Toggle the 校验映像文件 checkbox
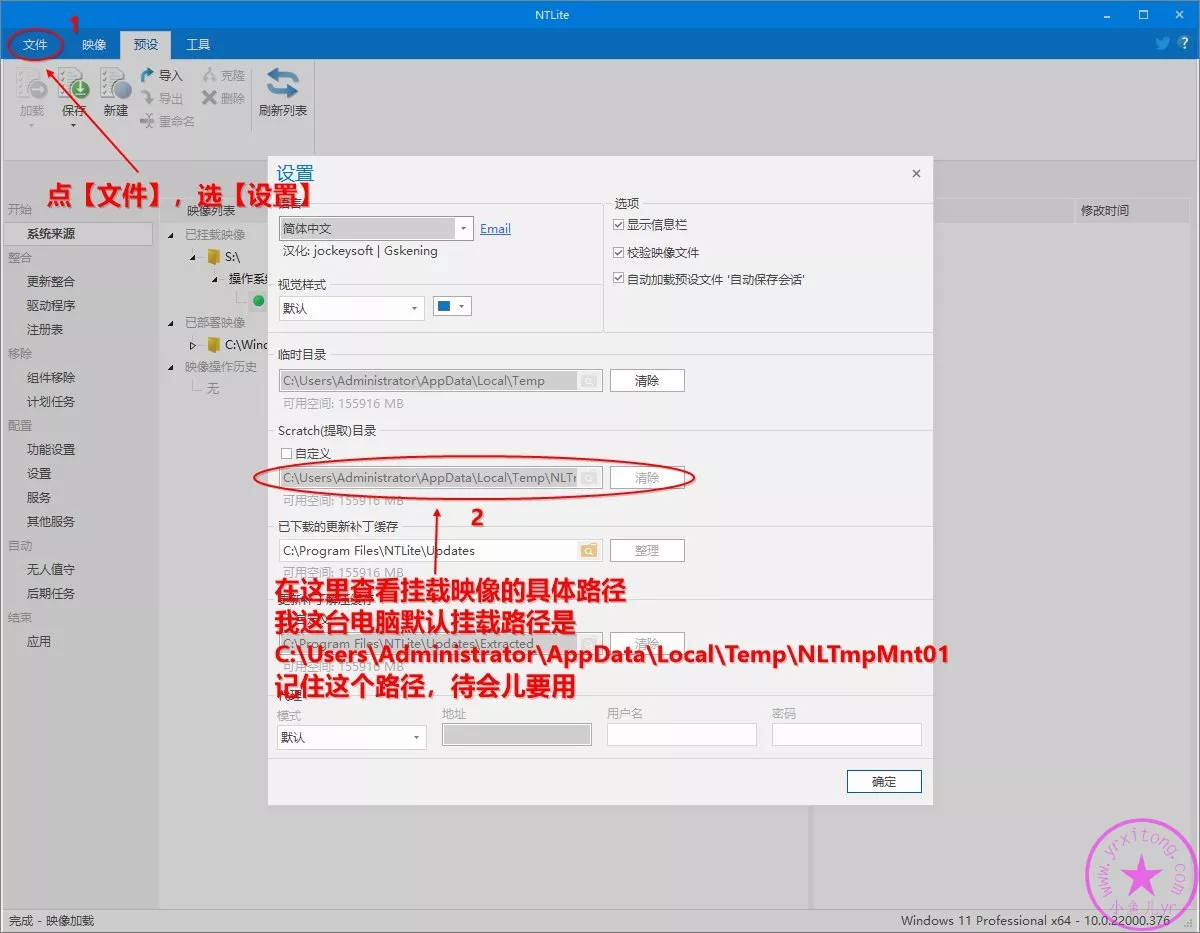The width and height of the screenshot is (1200, 933). click(x=619, y=252)
